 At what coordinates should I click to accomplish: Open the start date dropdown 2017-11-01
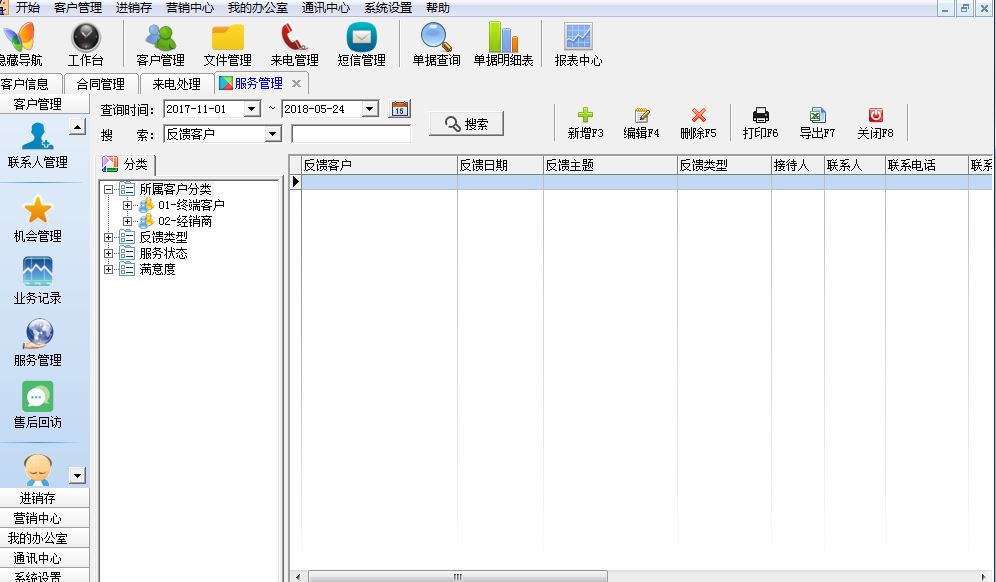tap(252, 109)
